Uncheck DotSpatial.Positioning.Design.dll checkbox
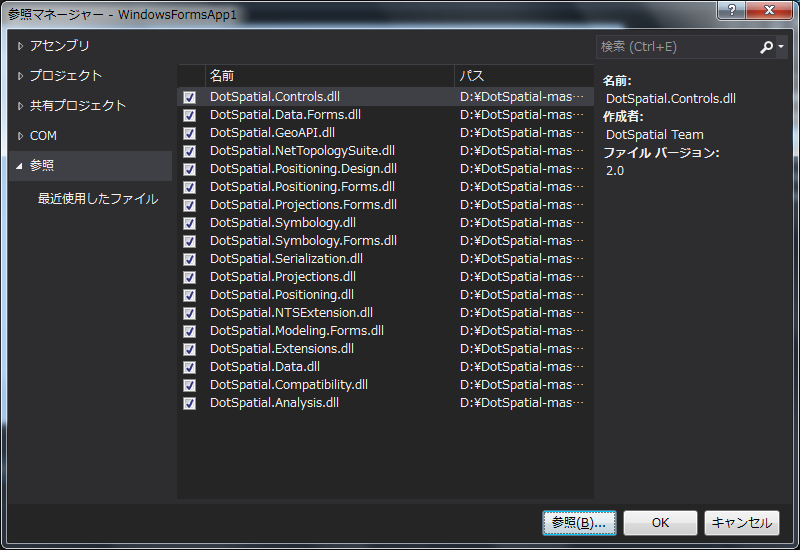Screen dimensions: 800x550 (189, 169)
